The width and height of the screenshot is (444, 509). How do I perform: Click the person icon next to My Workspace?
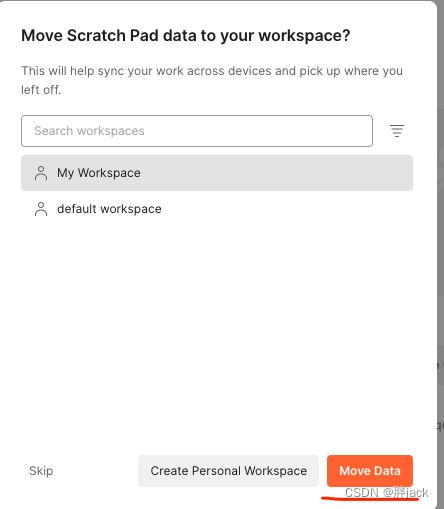click(41, 173)
